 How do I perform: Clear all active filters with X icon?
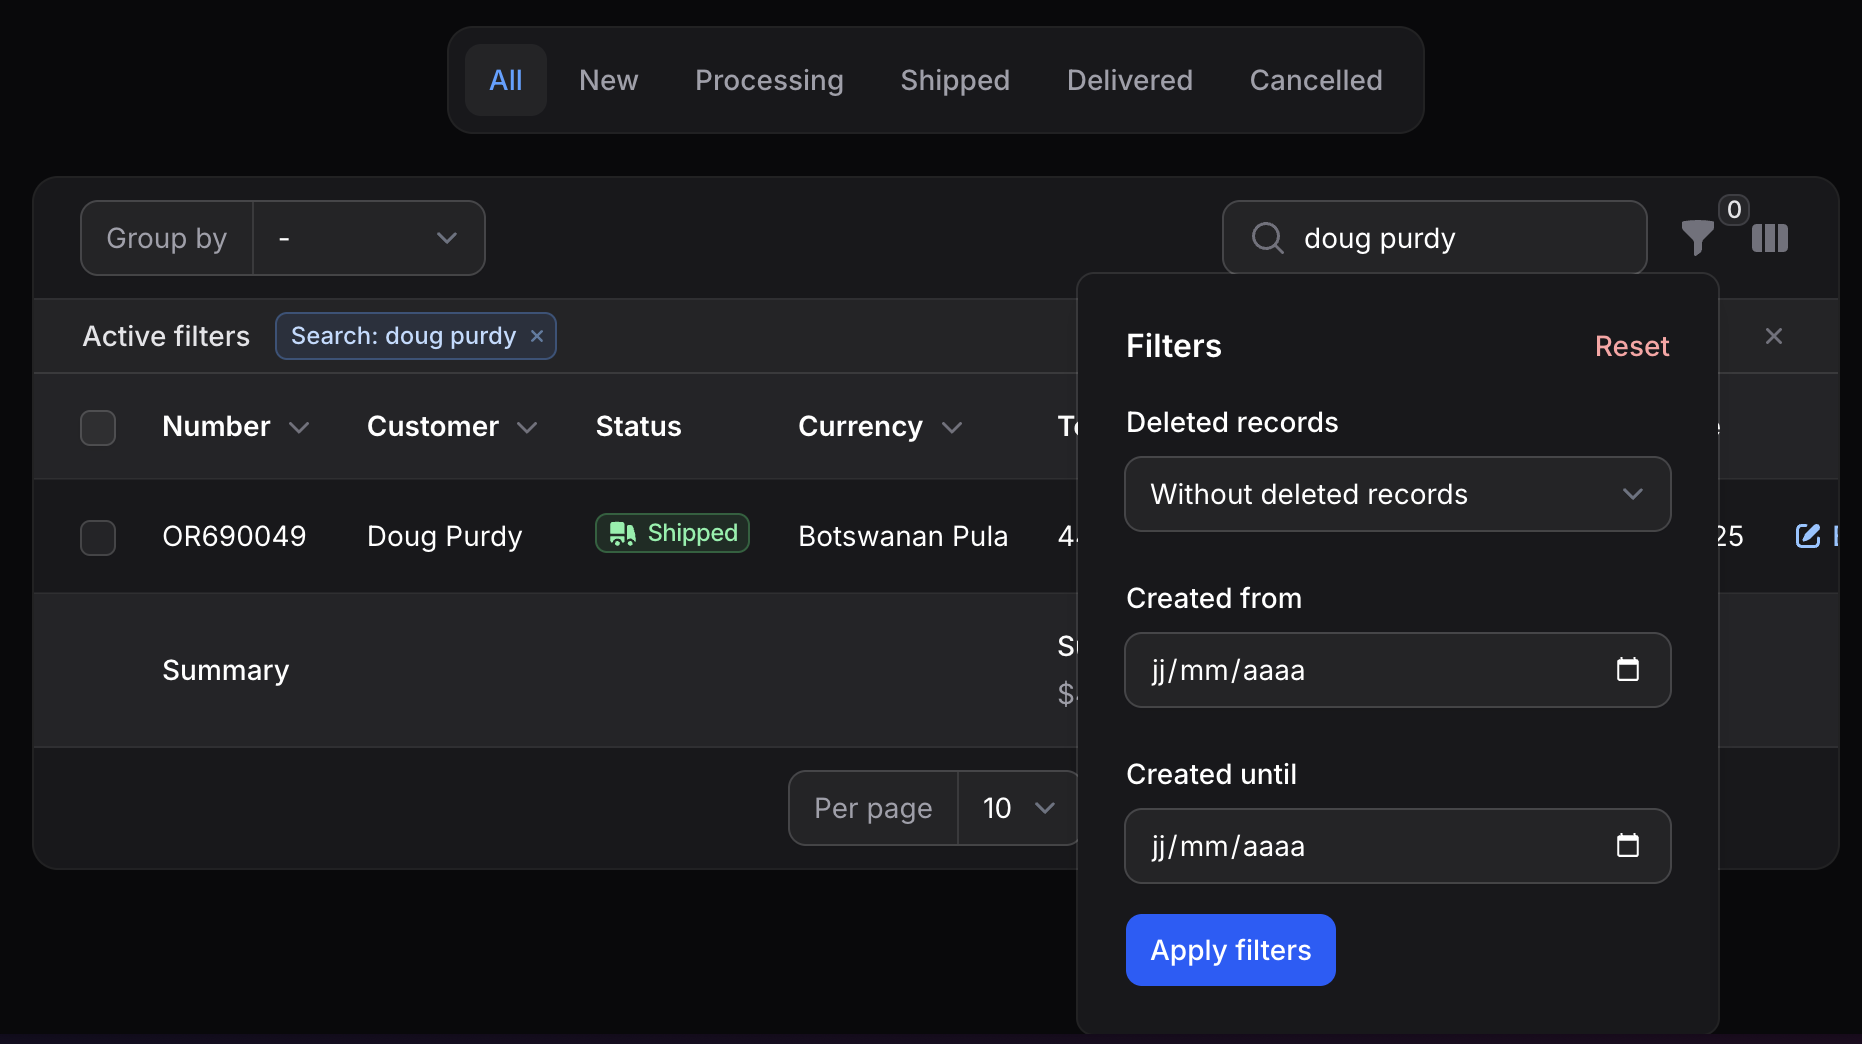[x=1774, y=336]
